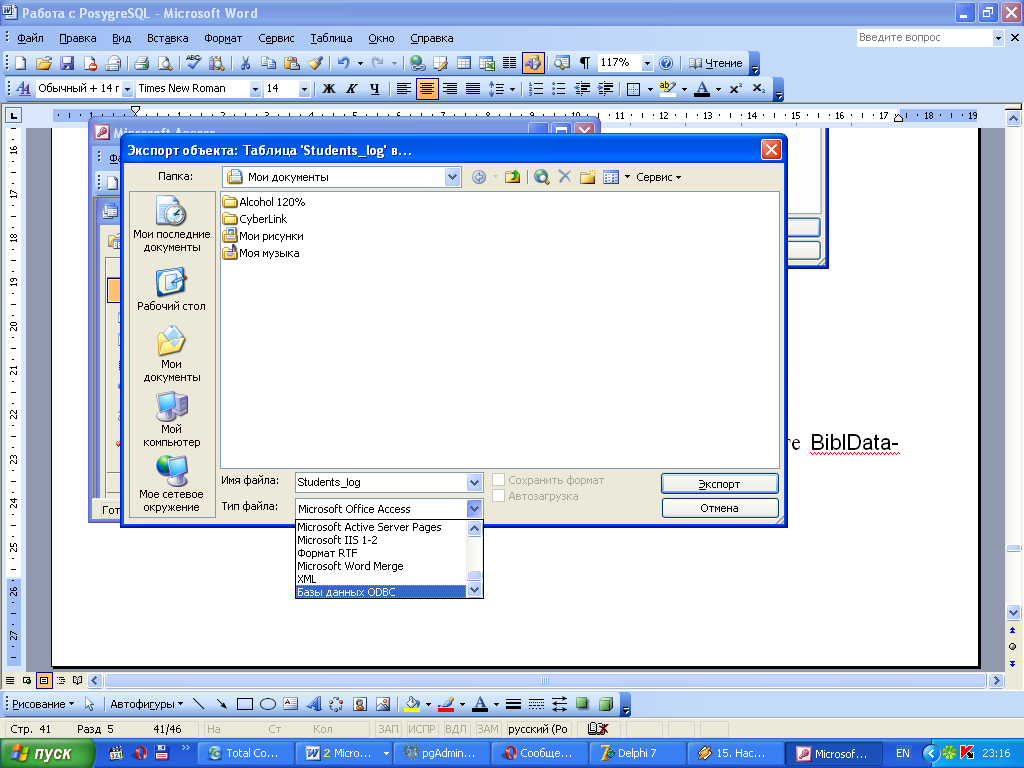Open Мое сетевое окружение in places bar
Image resolution: width=1024 pixels, height=768 pixels.
click(172, 484)
